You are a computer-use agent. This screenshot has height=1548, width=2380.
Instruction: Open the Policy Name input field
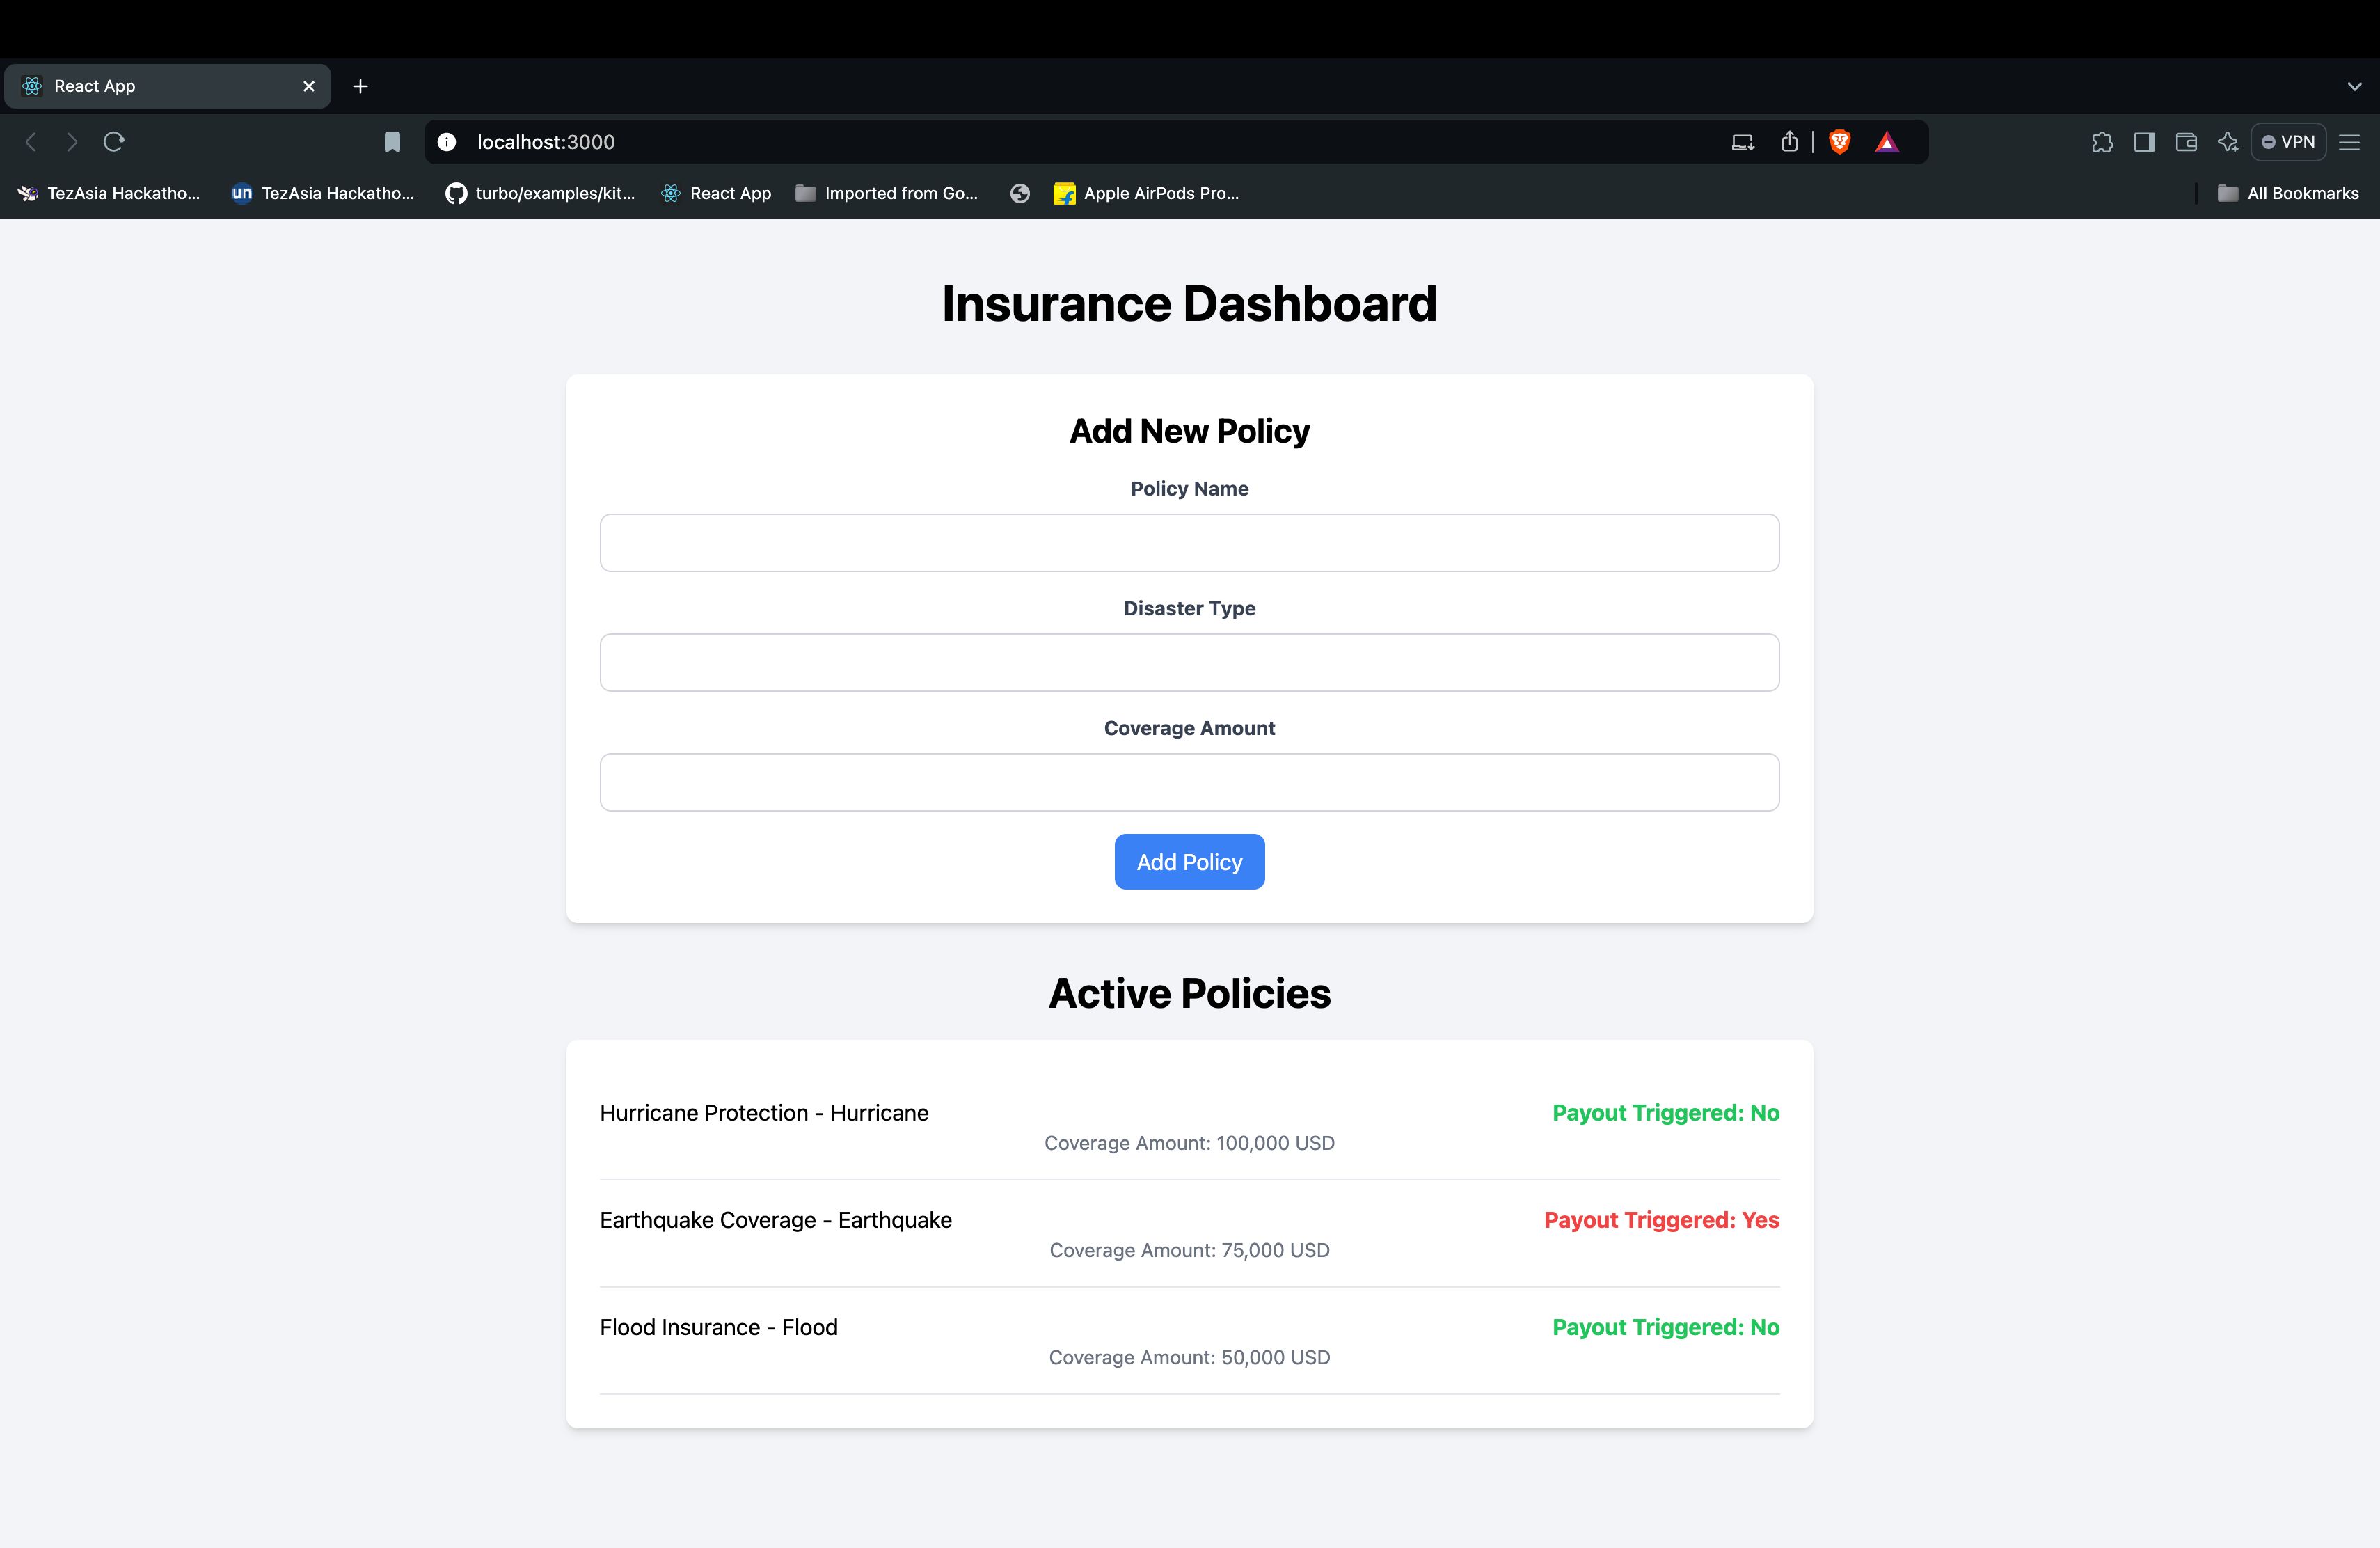[x=1190, y=542]
